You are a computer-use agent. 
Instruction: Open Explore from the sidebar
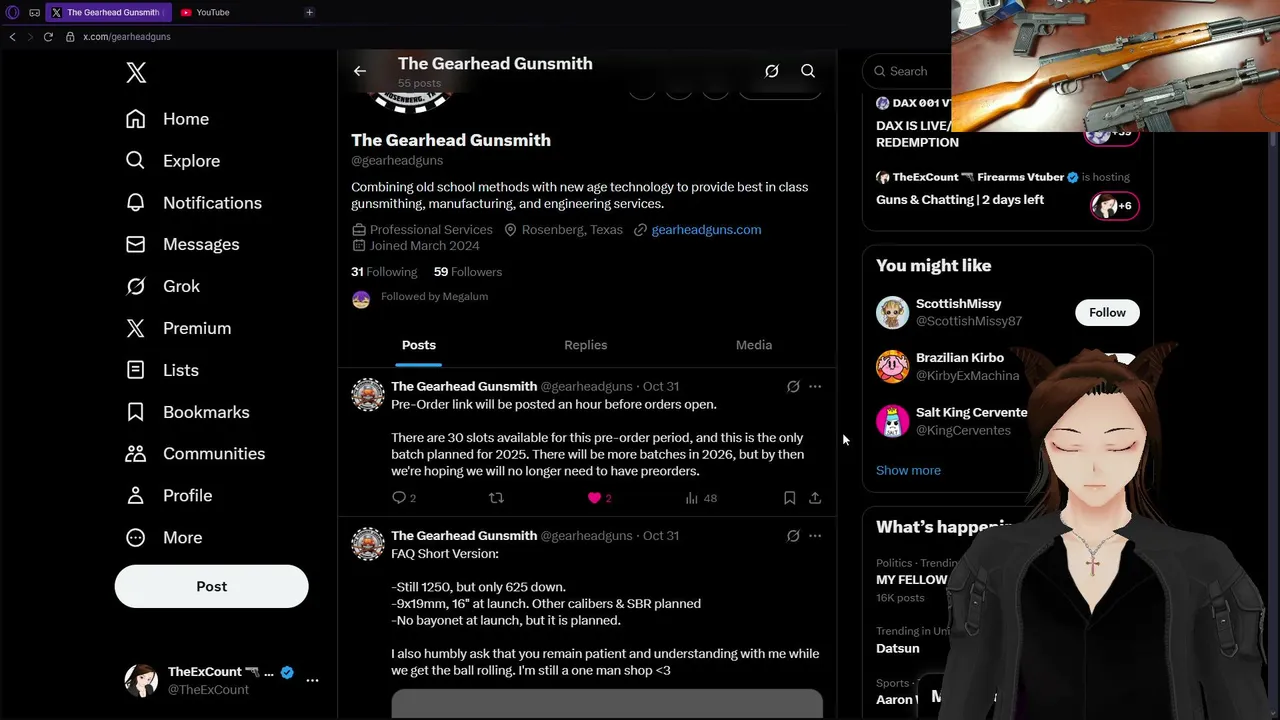point(172,161)
